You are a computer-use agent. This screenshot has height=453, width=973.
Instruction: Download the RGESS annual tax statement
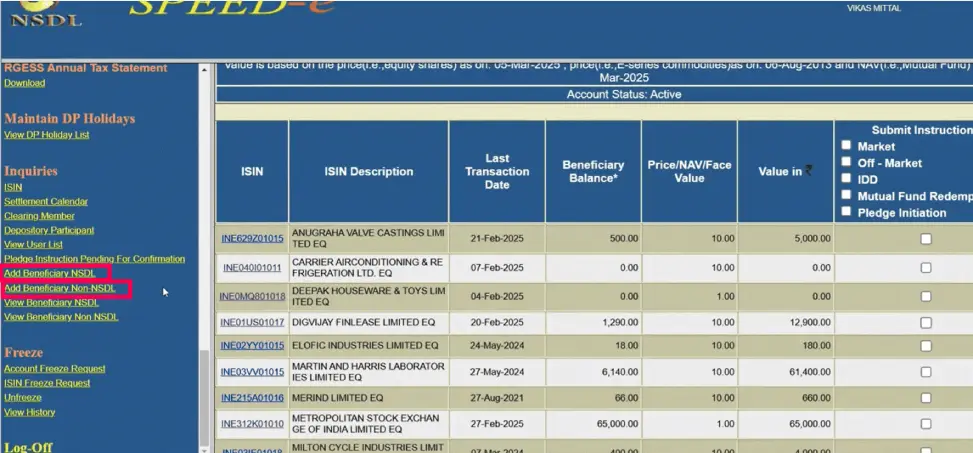coord(24,83)
